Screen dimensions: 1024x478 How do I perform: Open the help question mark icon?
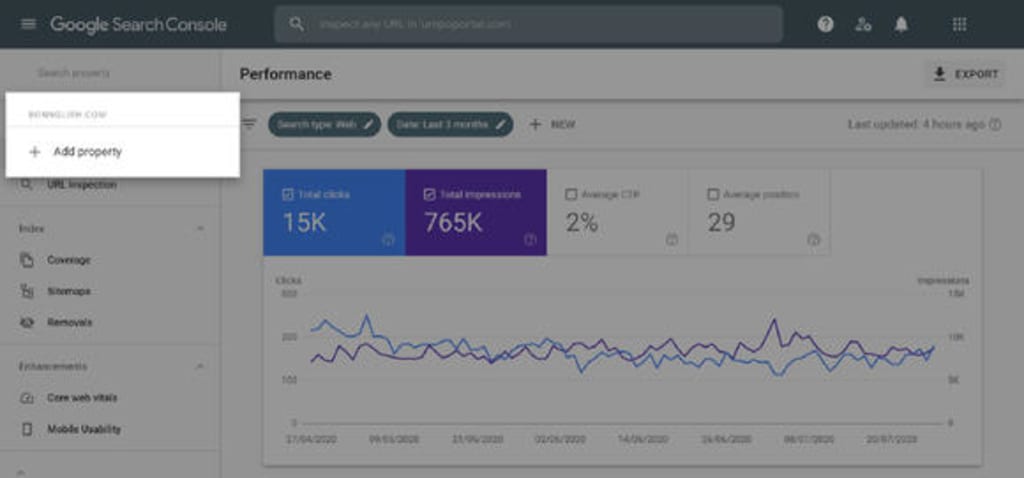coord(825,24)
